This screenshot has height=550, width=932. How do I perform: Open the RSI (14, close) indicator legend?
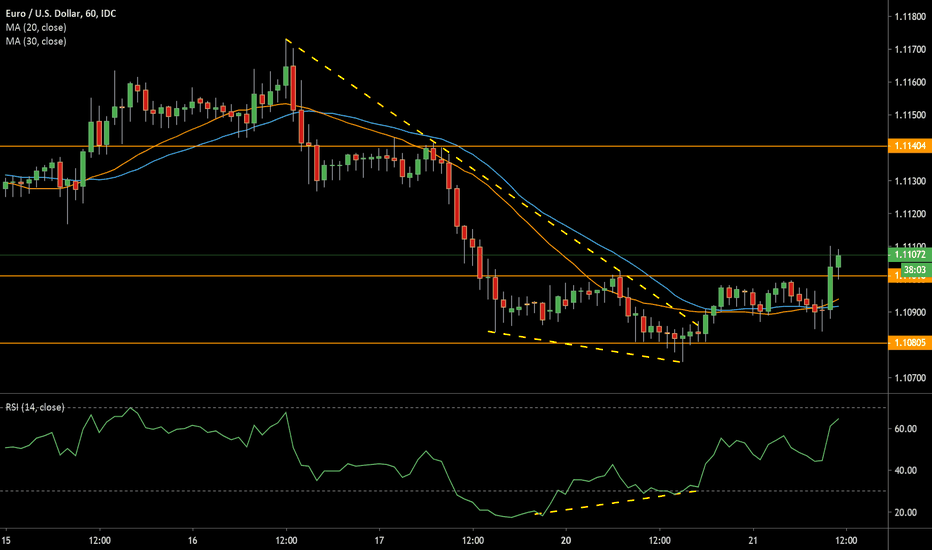coord(36,406)
